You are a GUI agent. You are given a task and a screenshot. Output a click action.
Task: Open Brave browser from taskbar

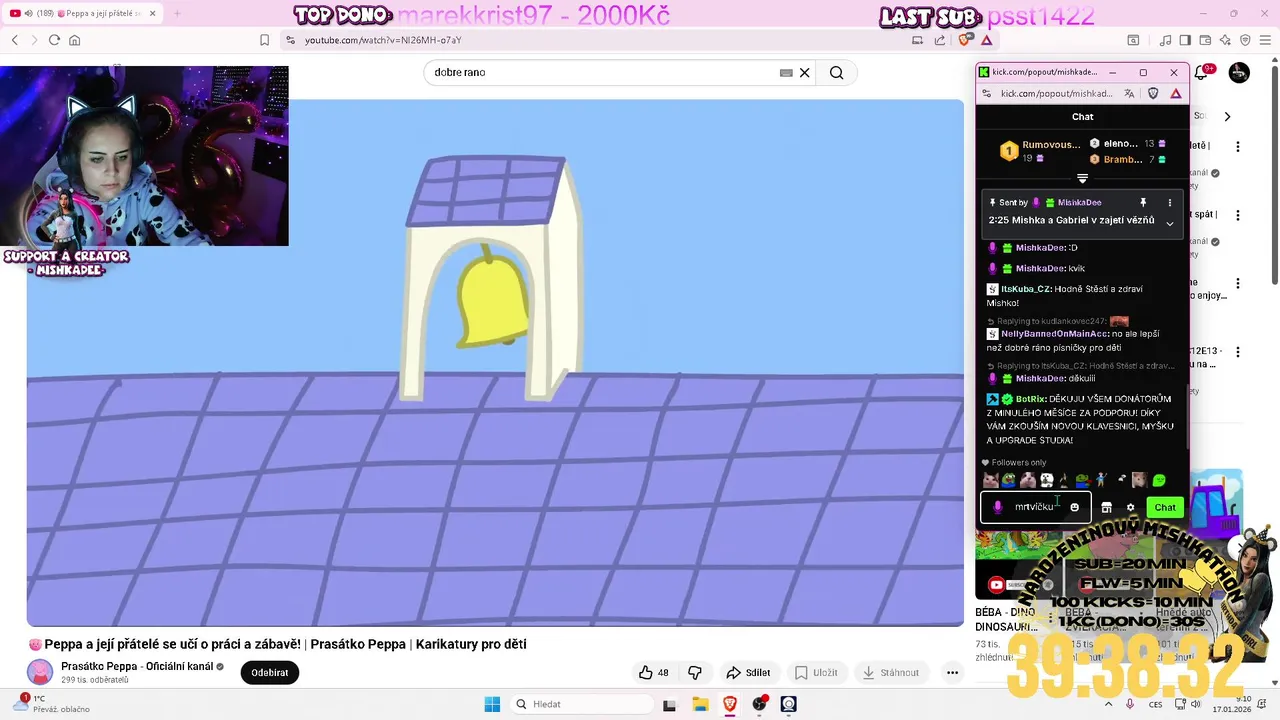click(x=730, y=704)
